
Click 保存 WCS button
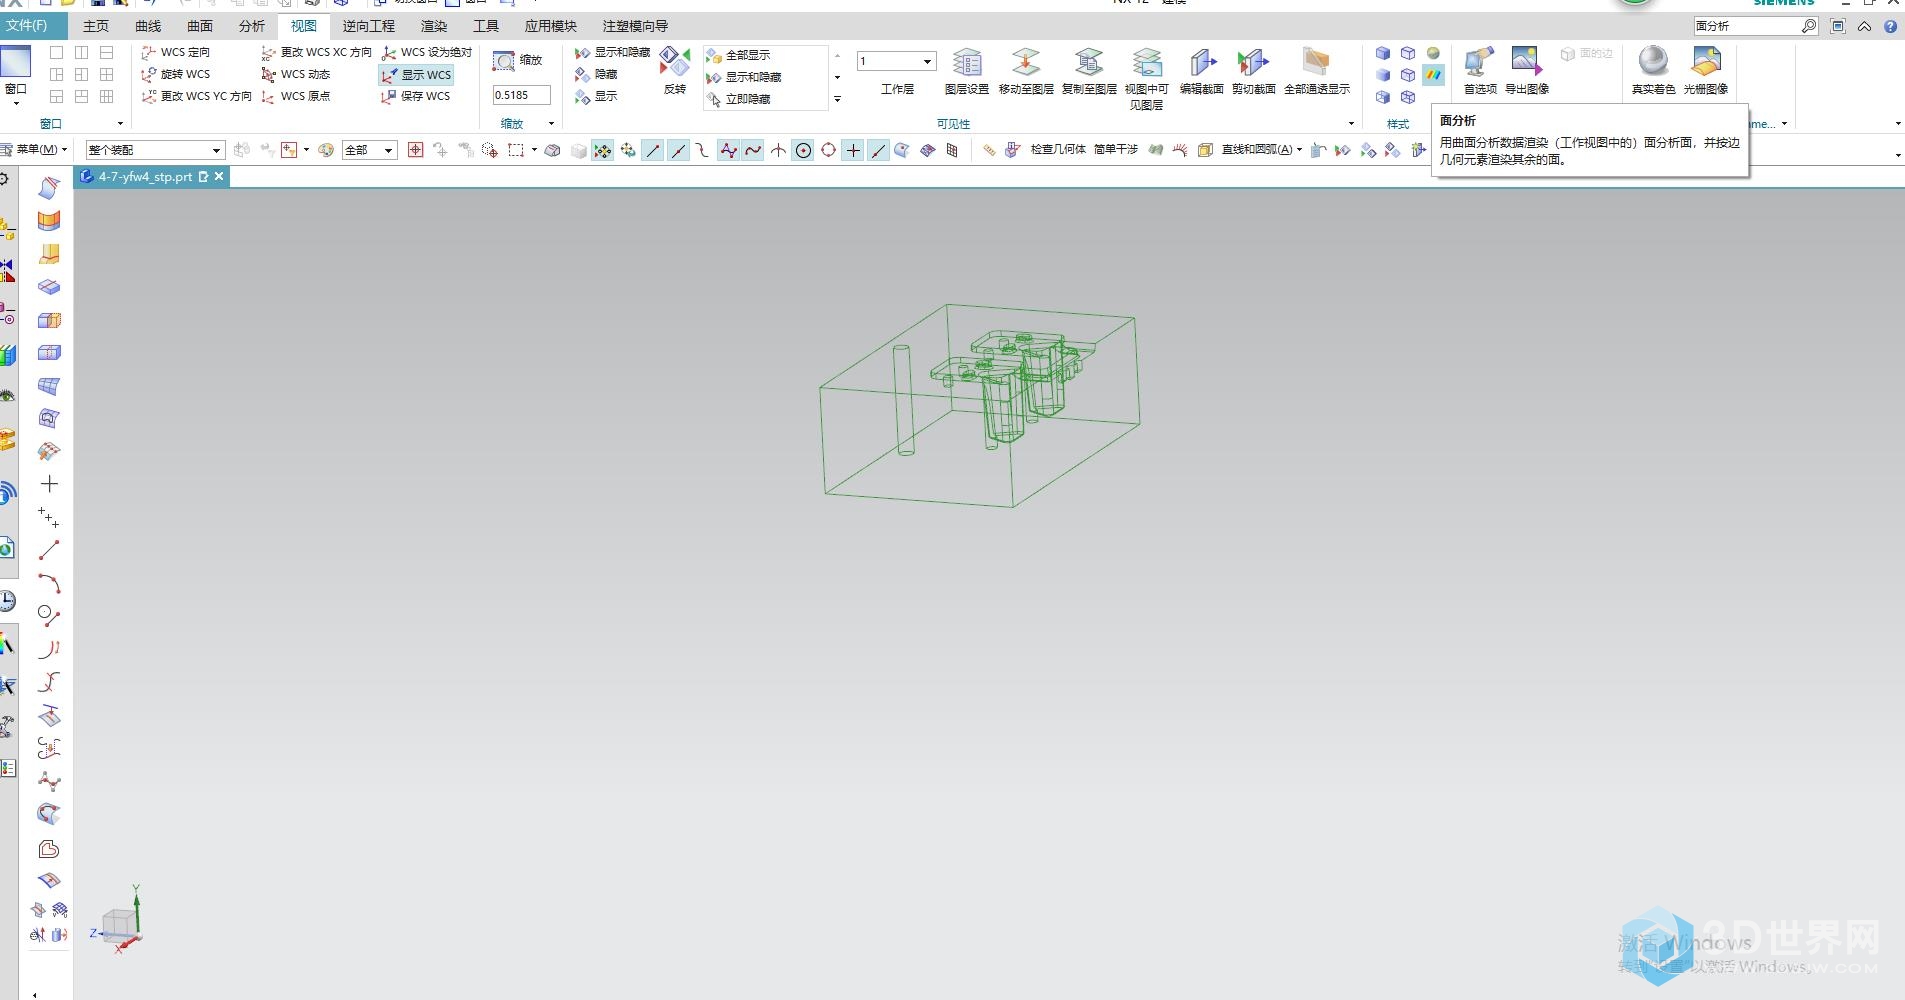pyautogui.click(x=416, y=96)
